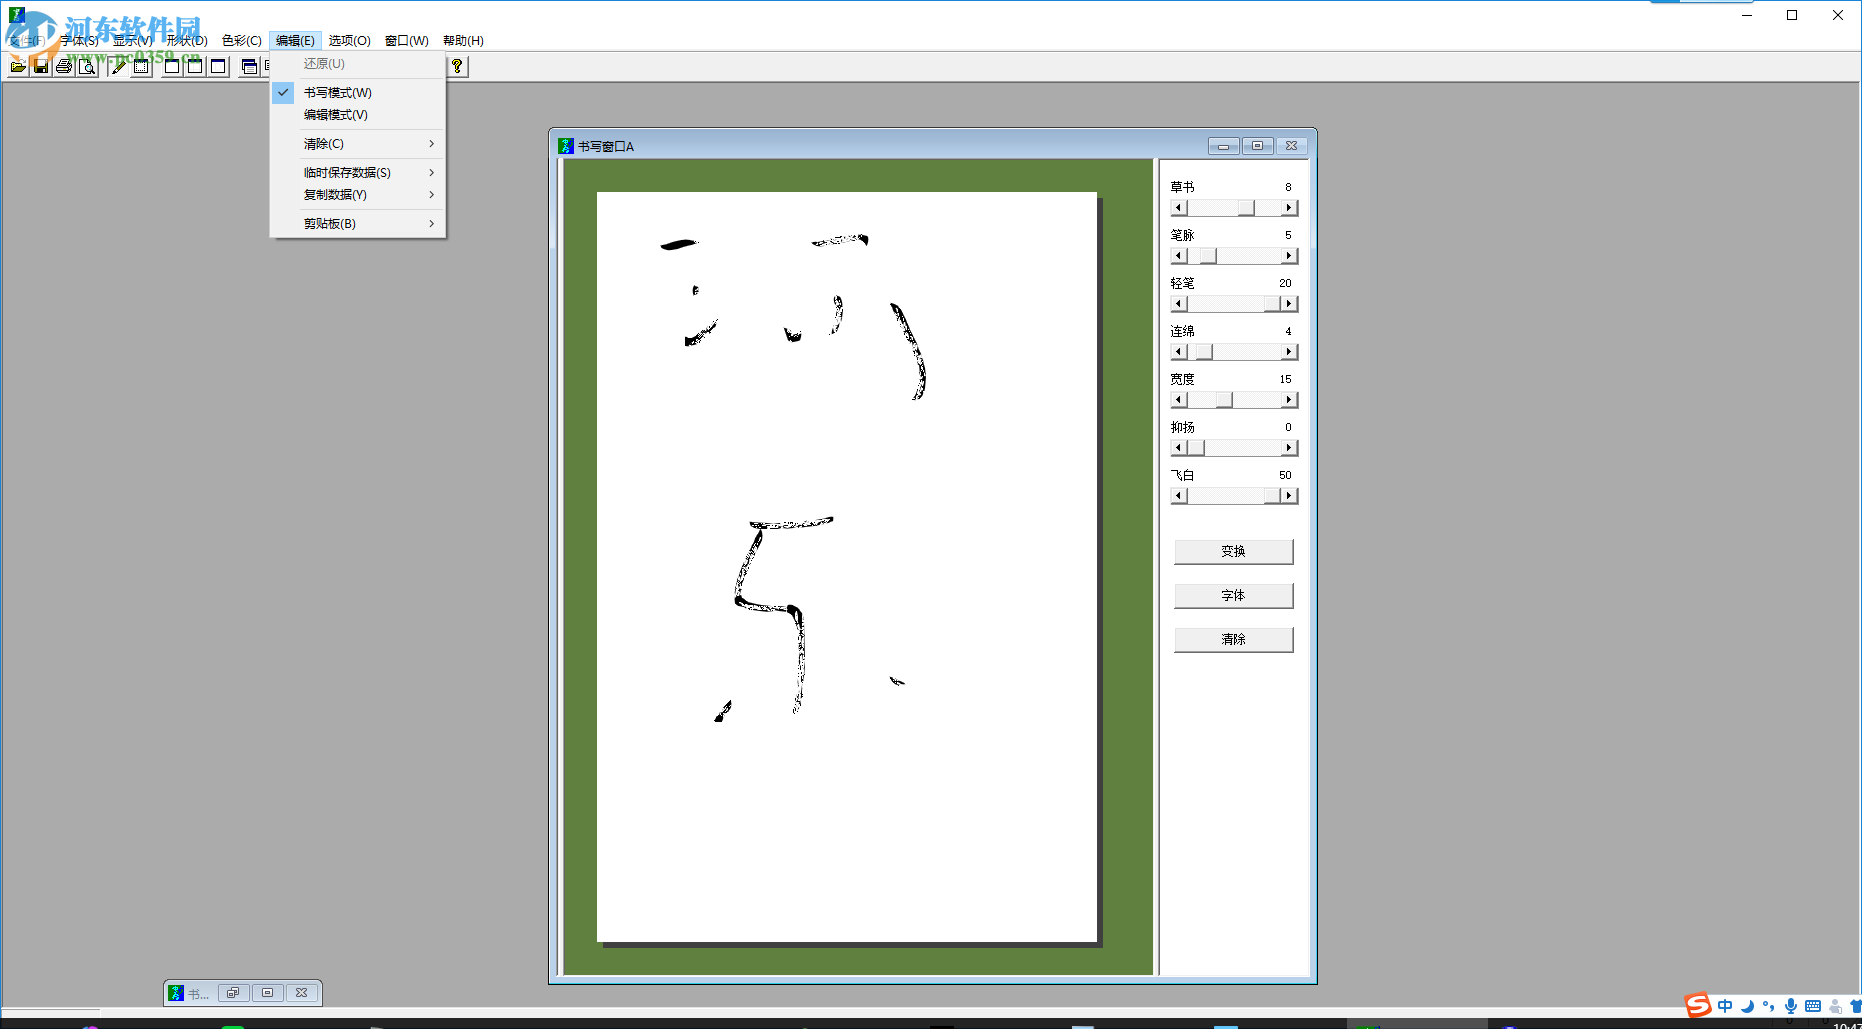Click the 连绵 slider thumb

(1204, 352)
